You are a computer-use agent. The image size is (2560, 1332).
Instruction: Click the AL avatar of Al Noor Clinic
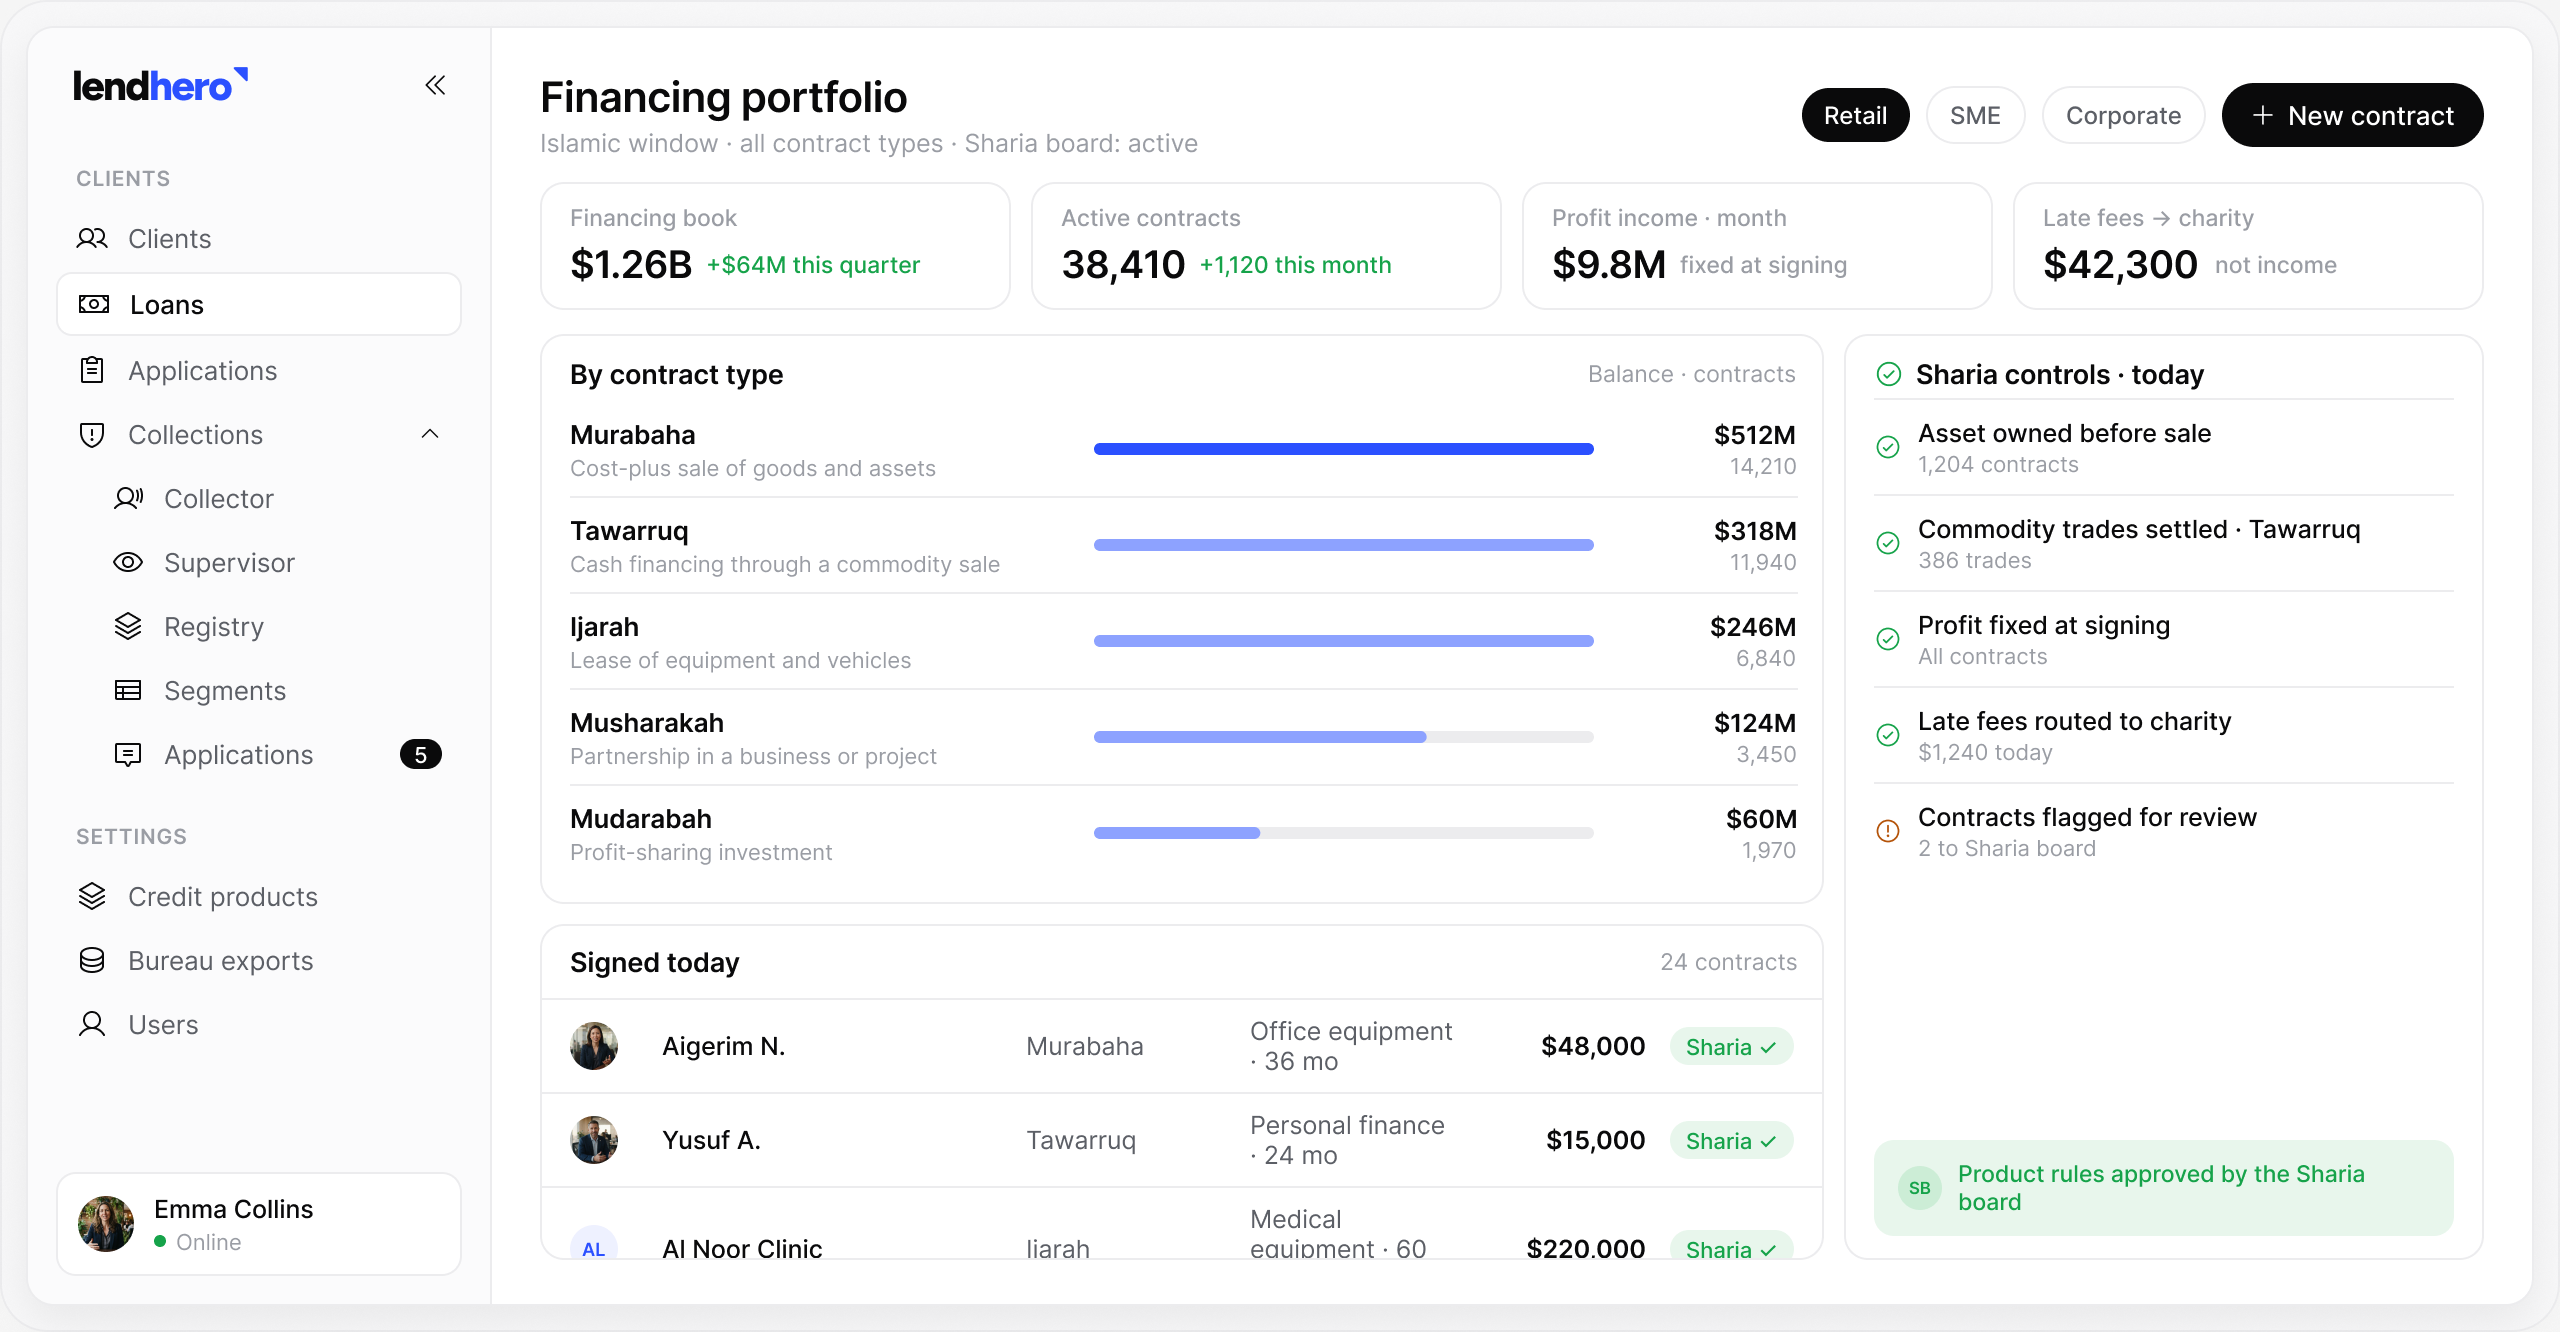coord(594,1243)
